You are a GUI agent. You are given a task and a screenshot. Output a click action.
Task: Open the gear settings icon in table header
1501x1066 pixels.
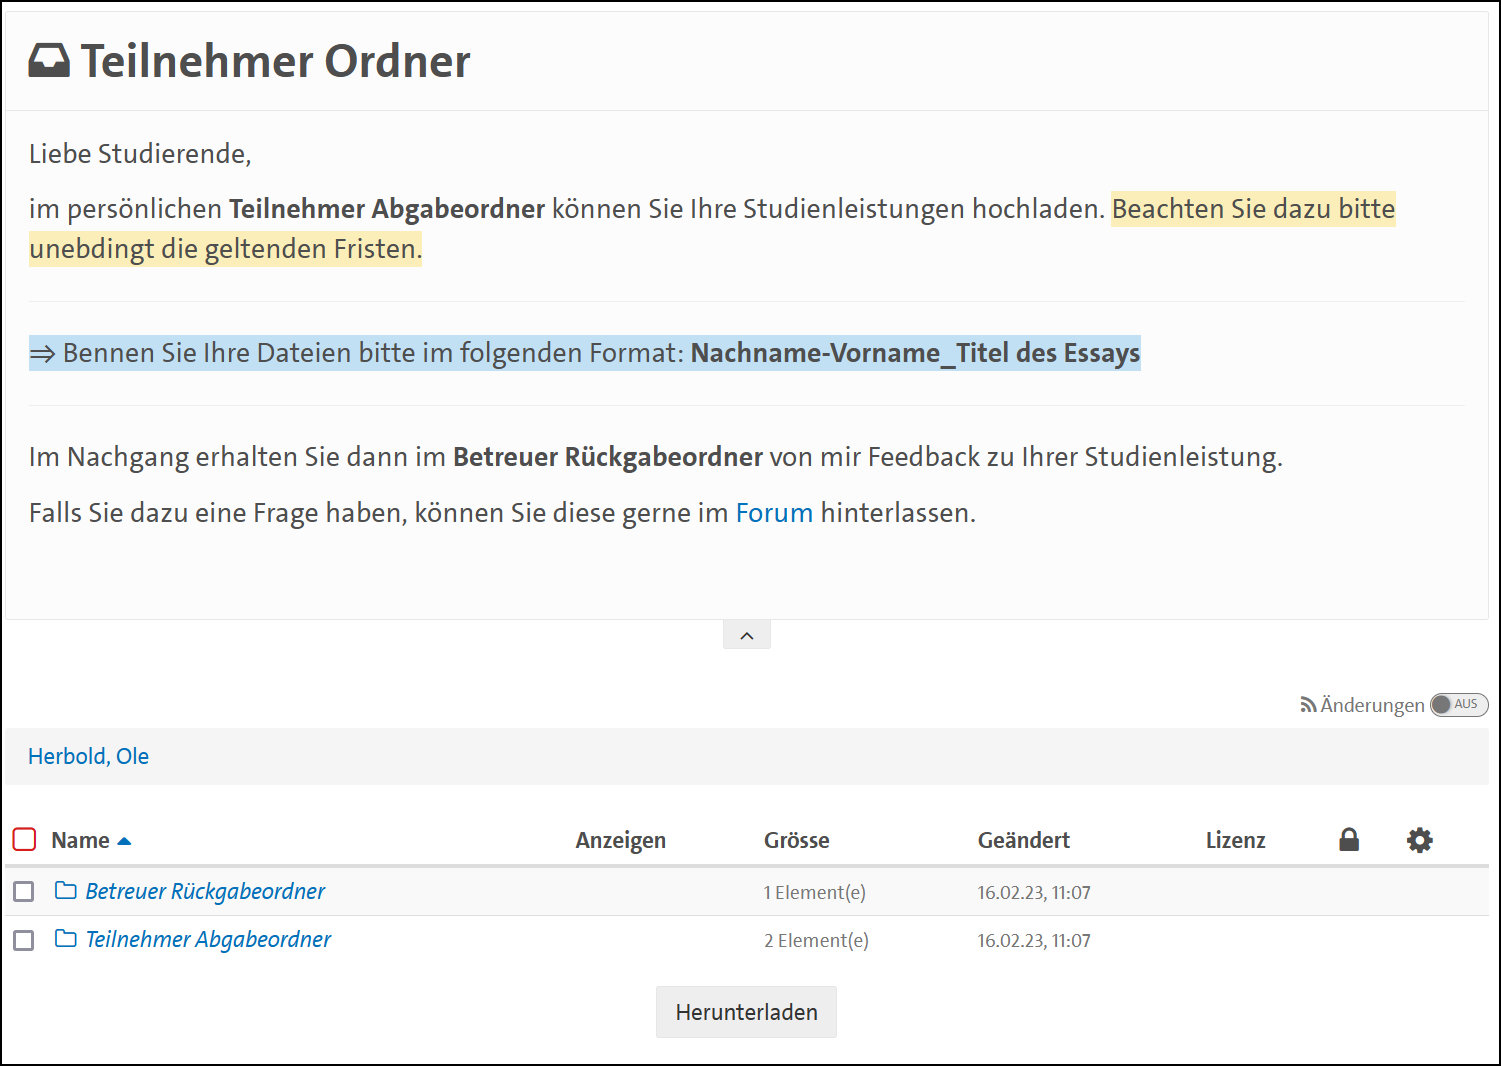click(x=1419, y=840)
